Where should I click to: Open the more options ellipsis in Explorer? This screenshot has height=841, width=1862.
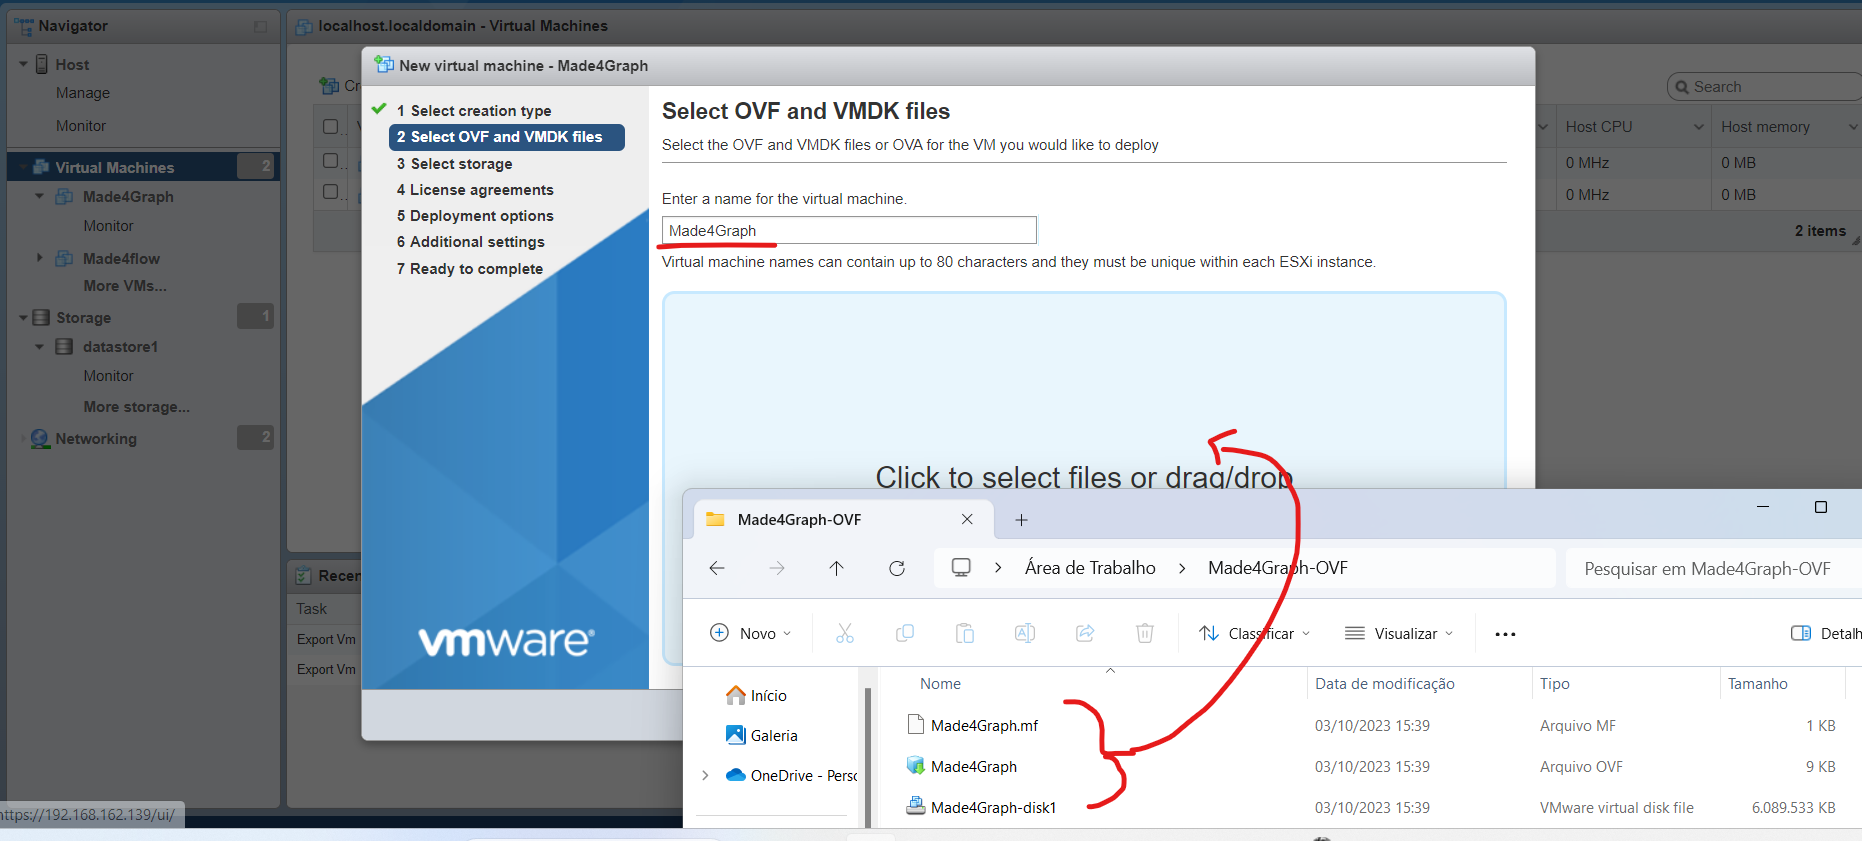(x=1505, y=634)
